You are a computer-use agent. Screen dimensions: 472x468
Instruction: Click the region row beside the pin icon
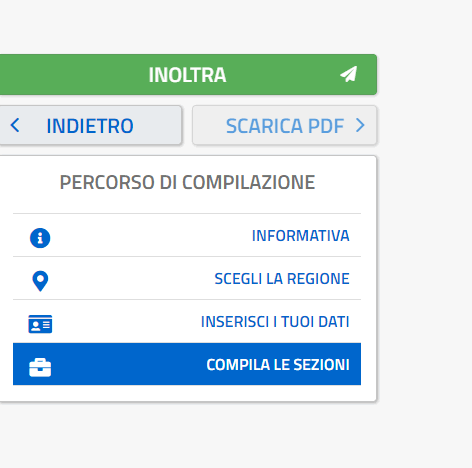coord(187,278)
